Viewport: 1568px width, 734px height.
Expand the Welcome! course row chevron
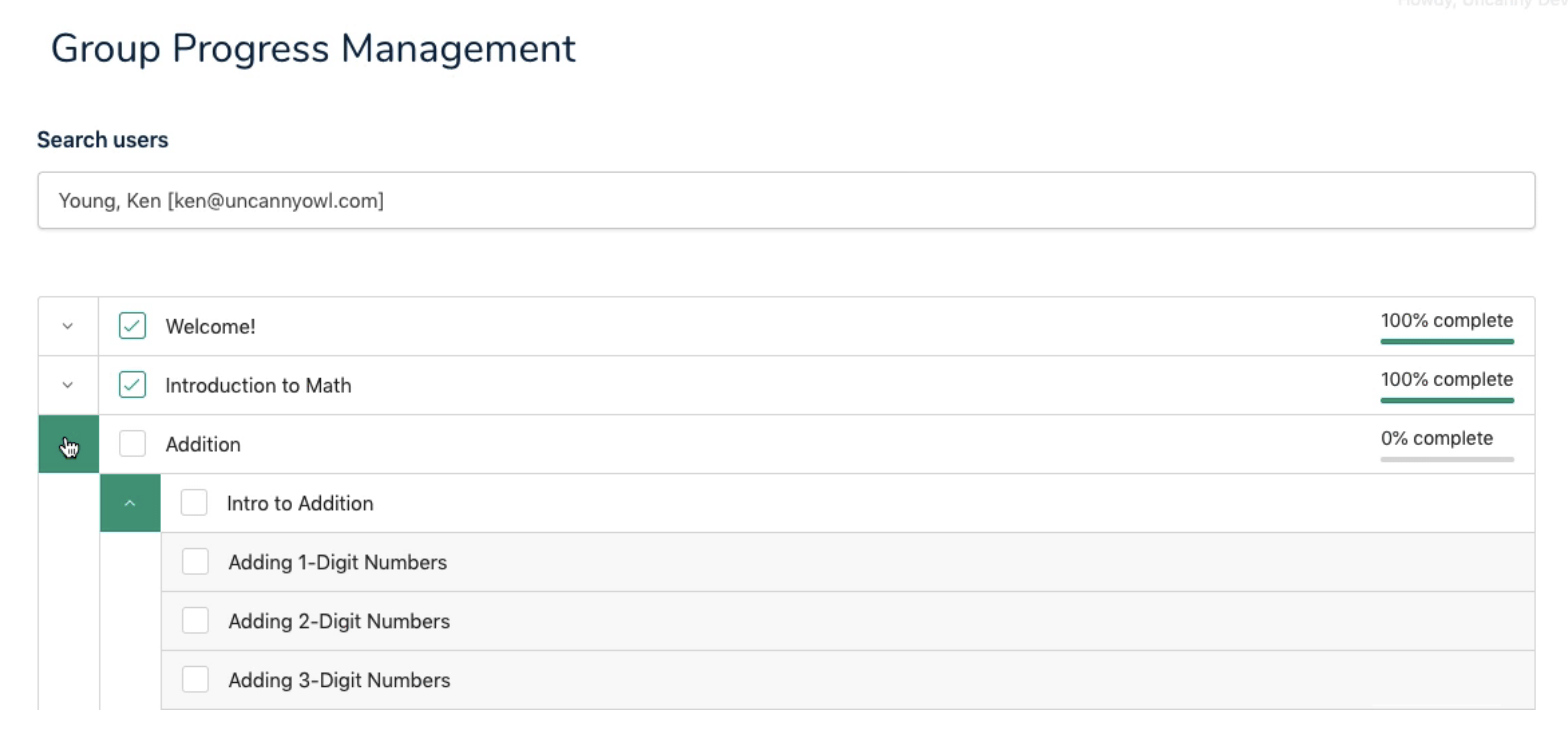tap(68, 326)
